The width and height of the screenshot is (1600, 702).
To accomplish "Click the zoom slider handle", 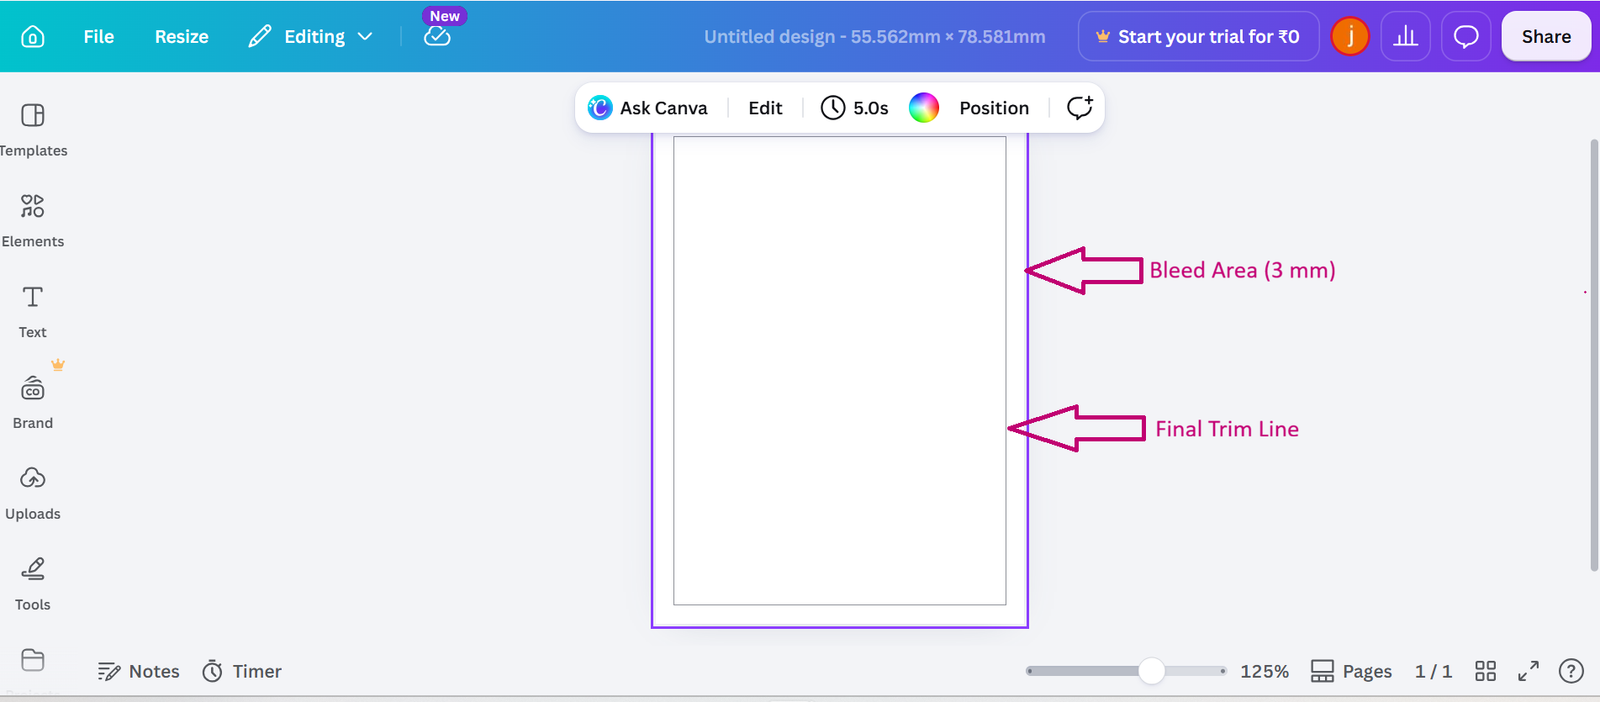I will [x=1152, y=671].
